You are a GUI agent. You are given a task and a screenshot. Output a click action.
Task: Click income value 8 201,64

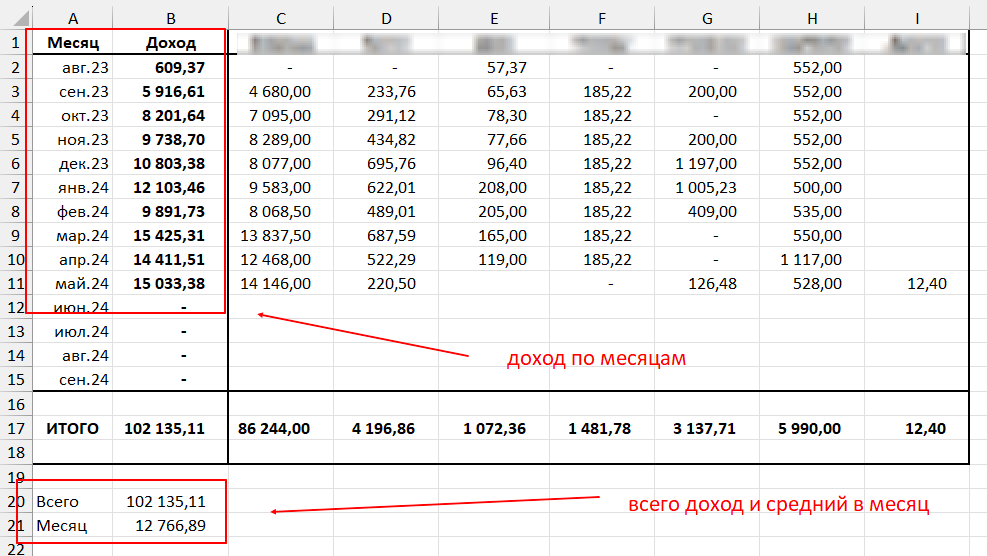coord(170,115)
